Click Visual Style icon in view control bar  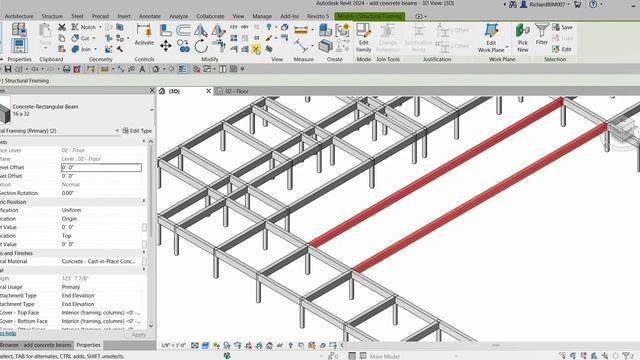point(205,345)
